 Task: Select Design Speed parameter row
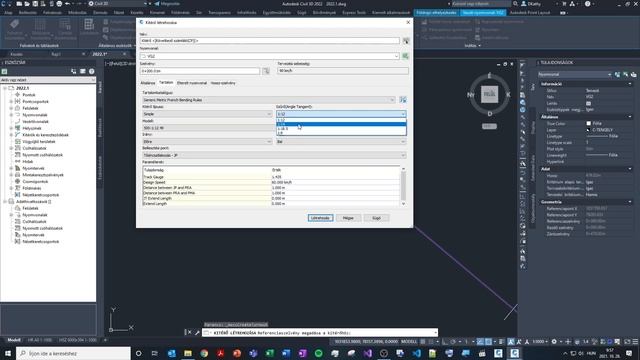click(x=271, y=182)
